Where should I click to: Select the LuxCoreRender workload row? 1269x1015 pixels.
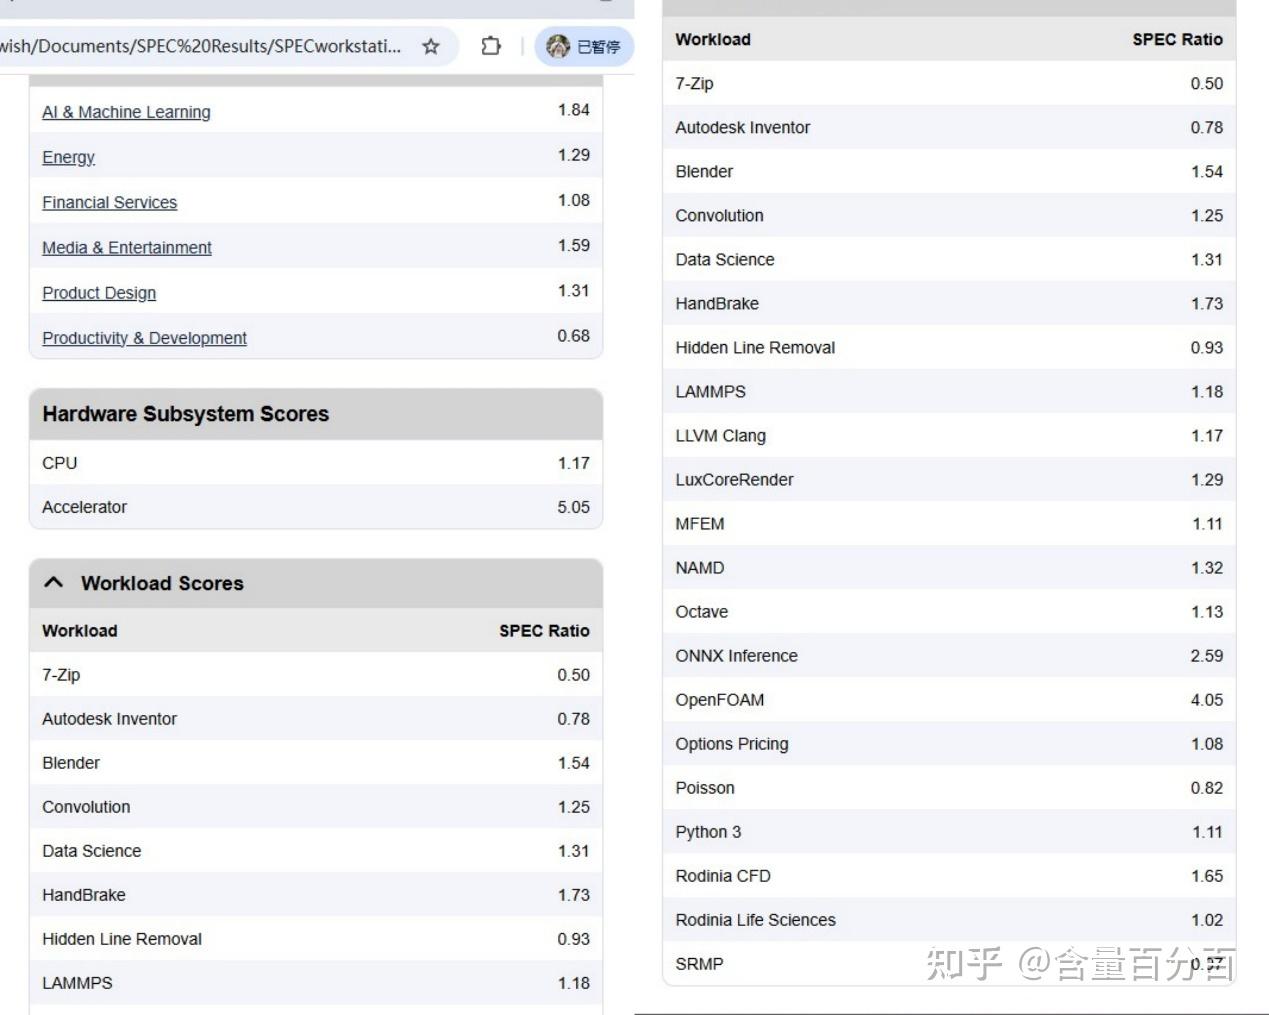pyautogui.click(x=949, y=480)
